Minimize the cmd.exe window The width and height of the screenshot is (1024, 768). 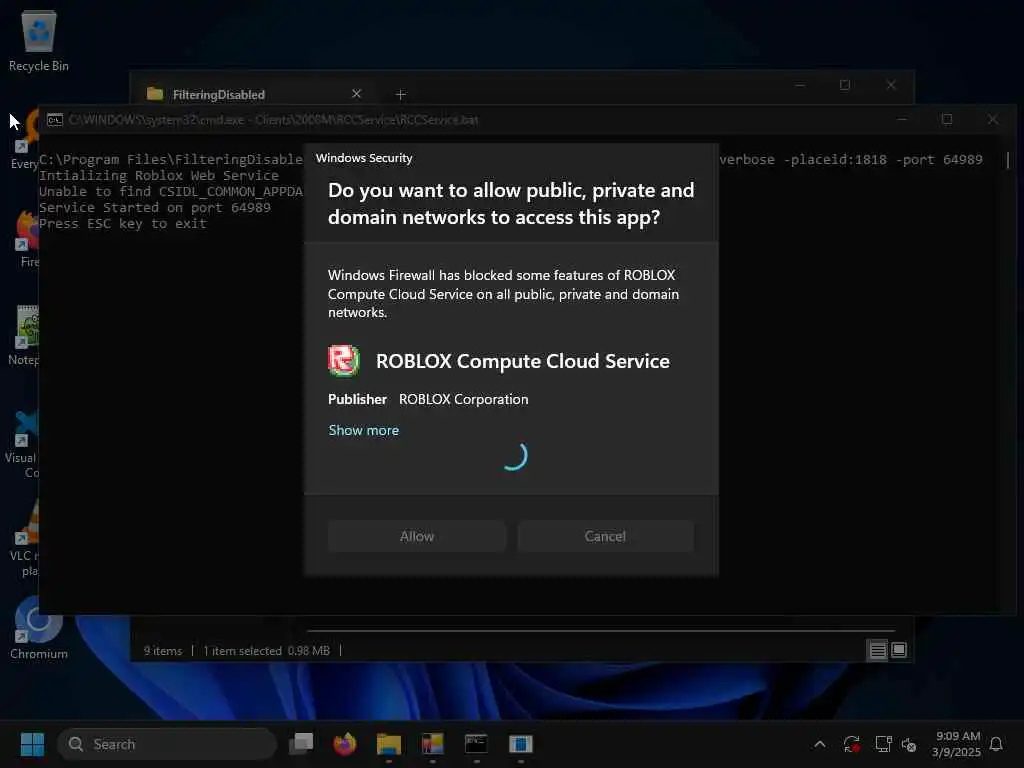902,120
